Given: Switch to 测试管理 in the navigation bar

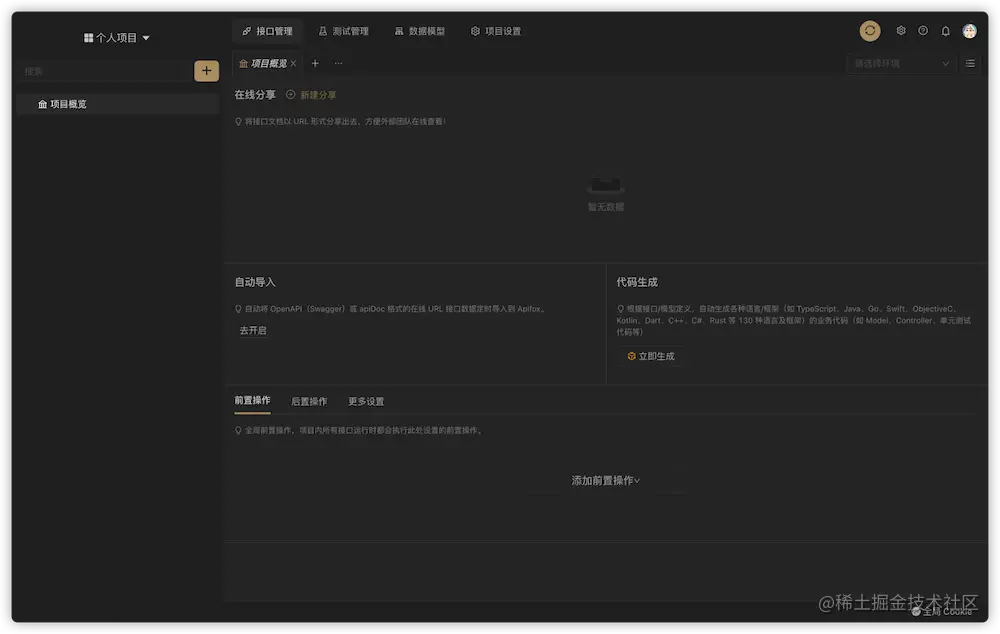Looking at the screenshot, I should (344, 31).
